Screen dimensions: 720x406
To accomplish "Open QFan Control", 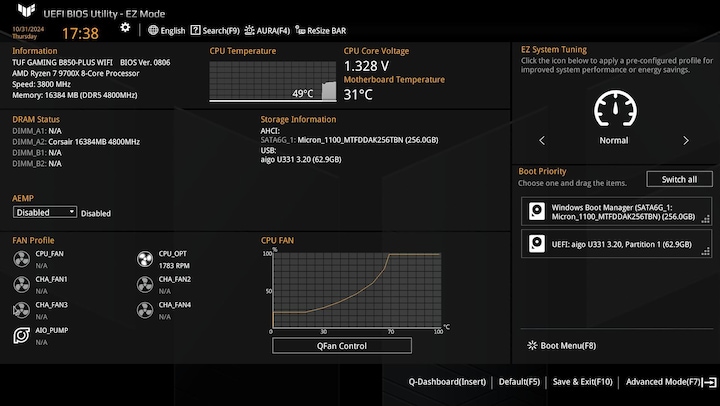I will point(342,346).
